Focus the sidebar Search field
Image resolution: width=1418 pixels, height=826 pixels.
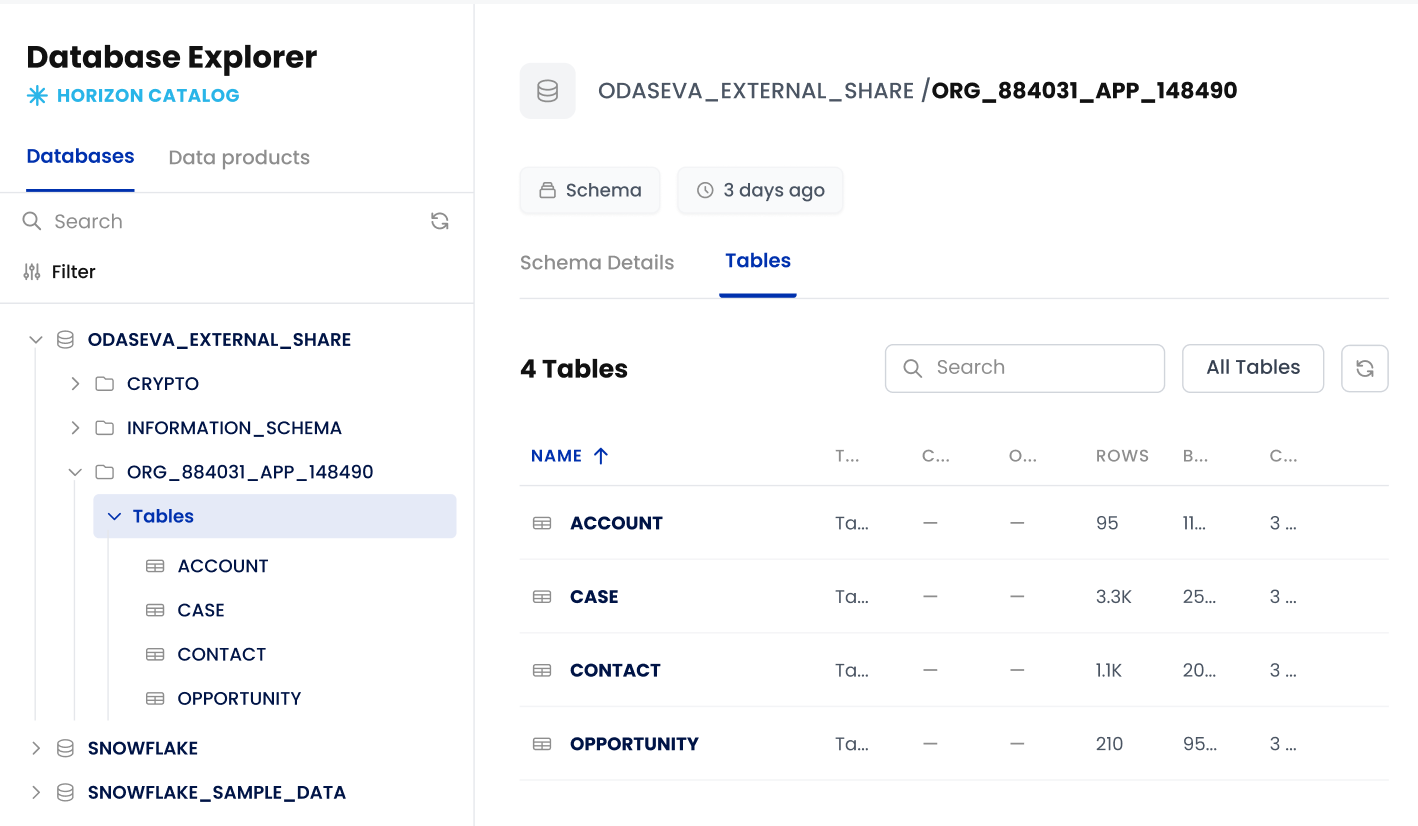(x=224, y=221)
